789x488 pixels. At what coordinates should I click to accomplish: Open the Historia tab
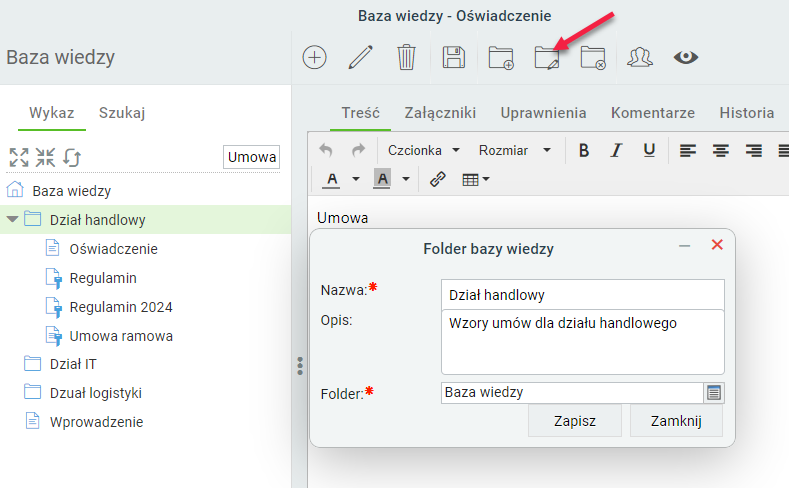point(747,113)
